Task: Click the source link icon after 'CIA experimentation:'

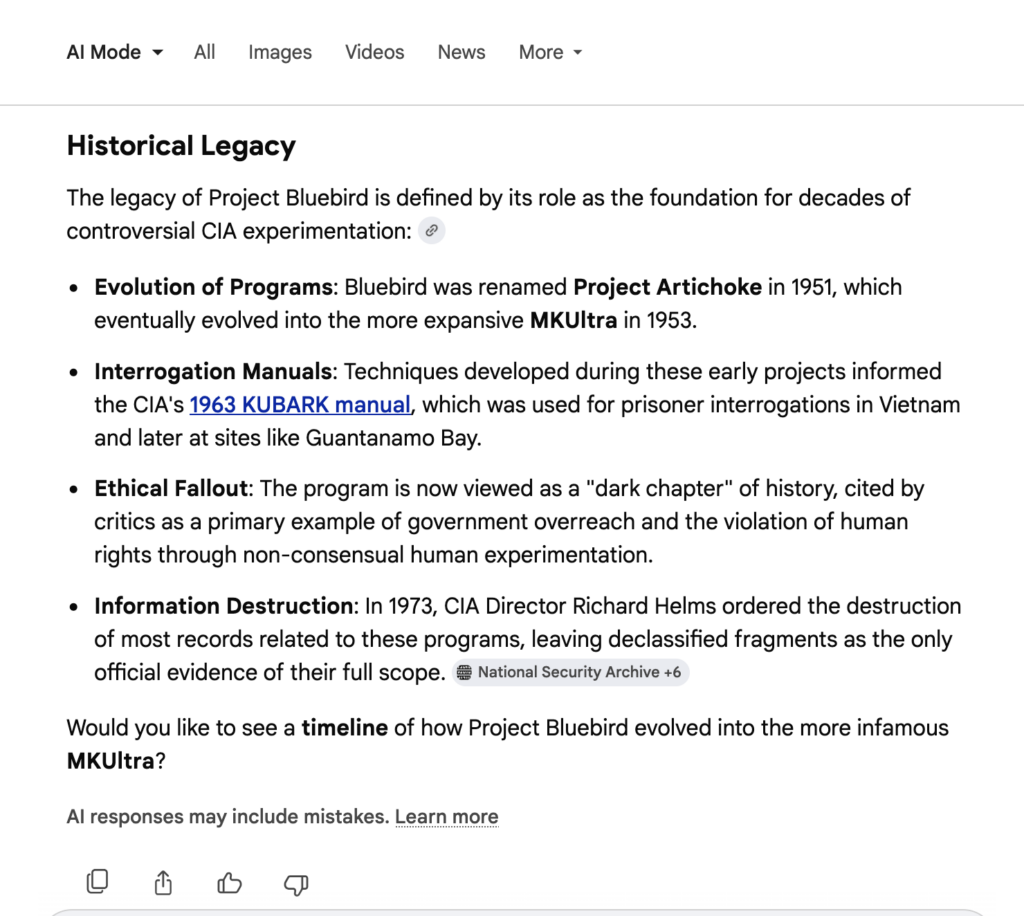Action: pyautogui.click(x=431, y=231)
